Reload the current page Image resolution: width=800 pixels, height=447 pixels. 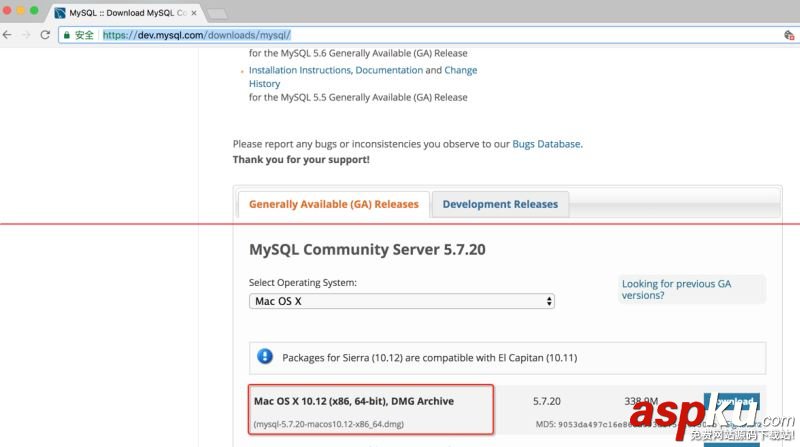(44, 34)
